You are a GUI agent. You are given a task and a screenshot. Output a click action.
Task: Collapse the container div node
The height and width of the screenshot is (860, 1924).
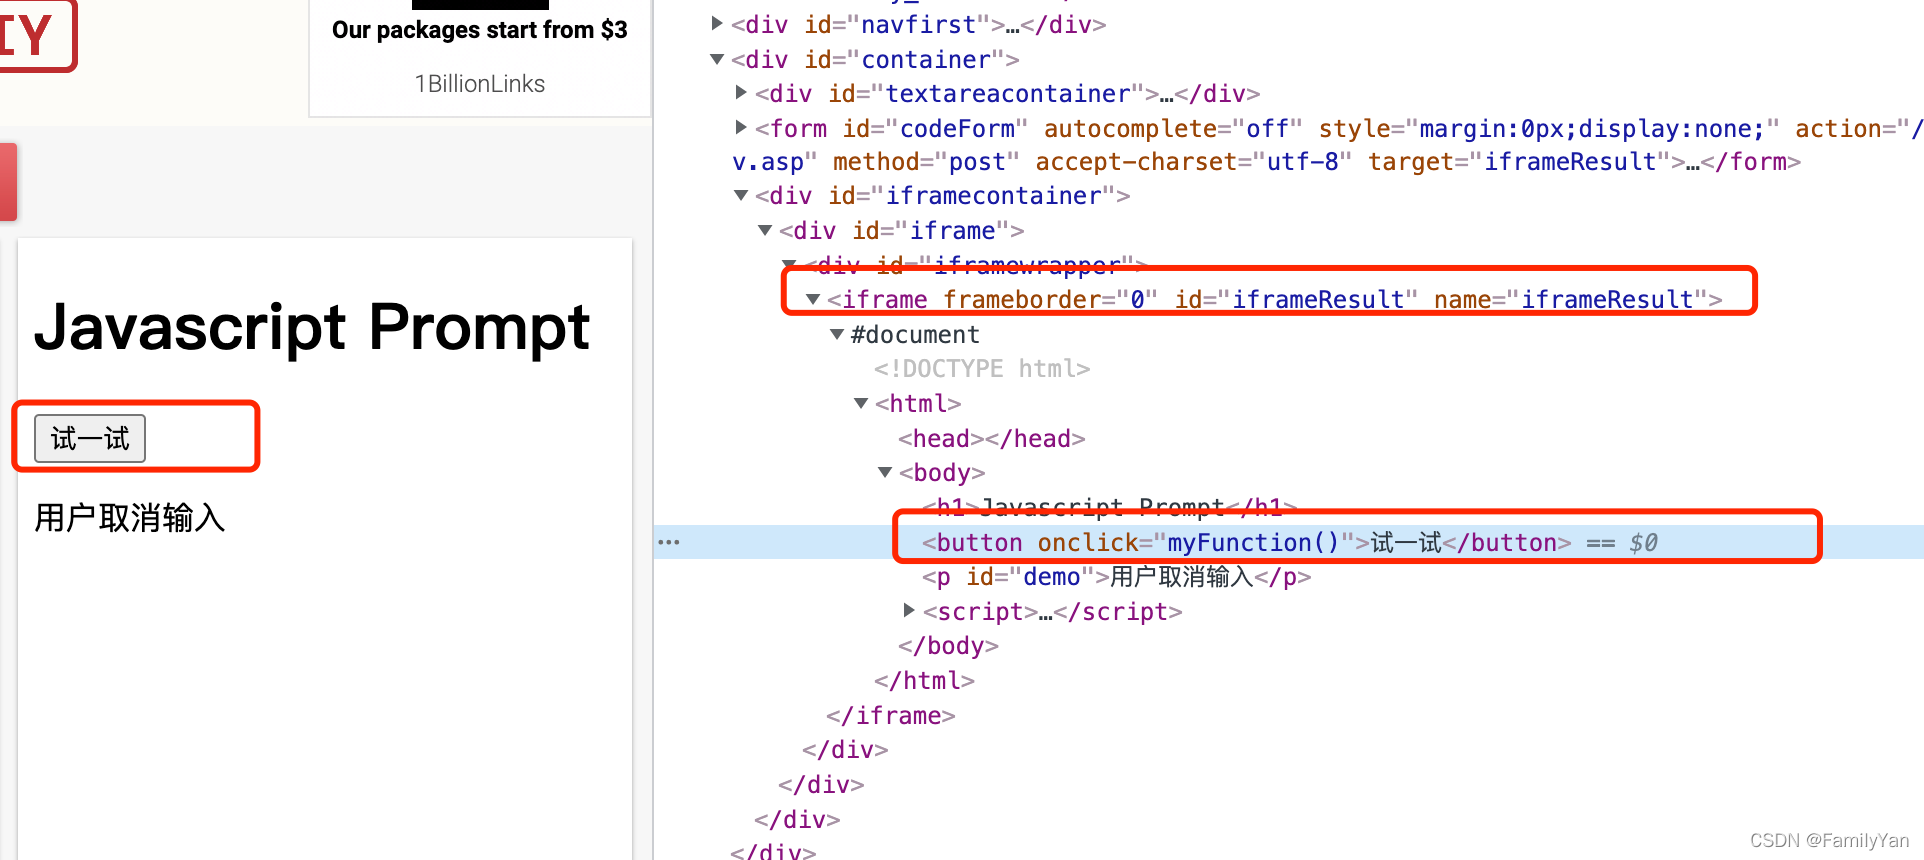point(717,59)
